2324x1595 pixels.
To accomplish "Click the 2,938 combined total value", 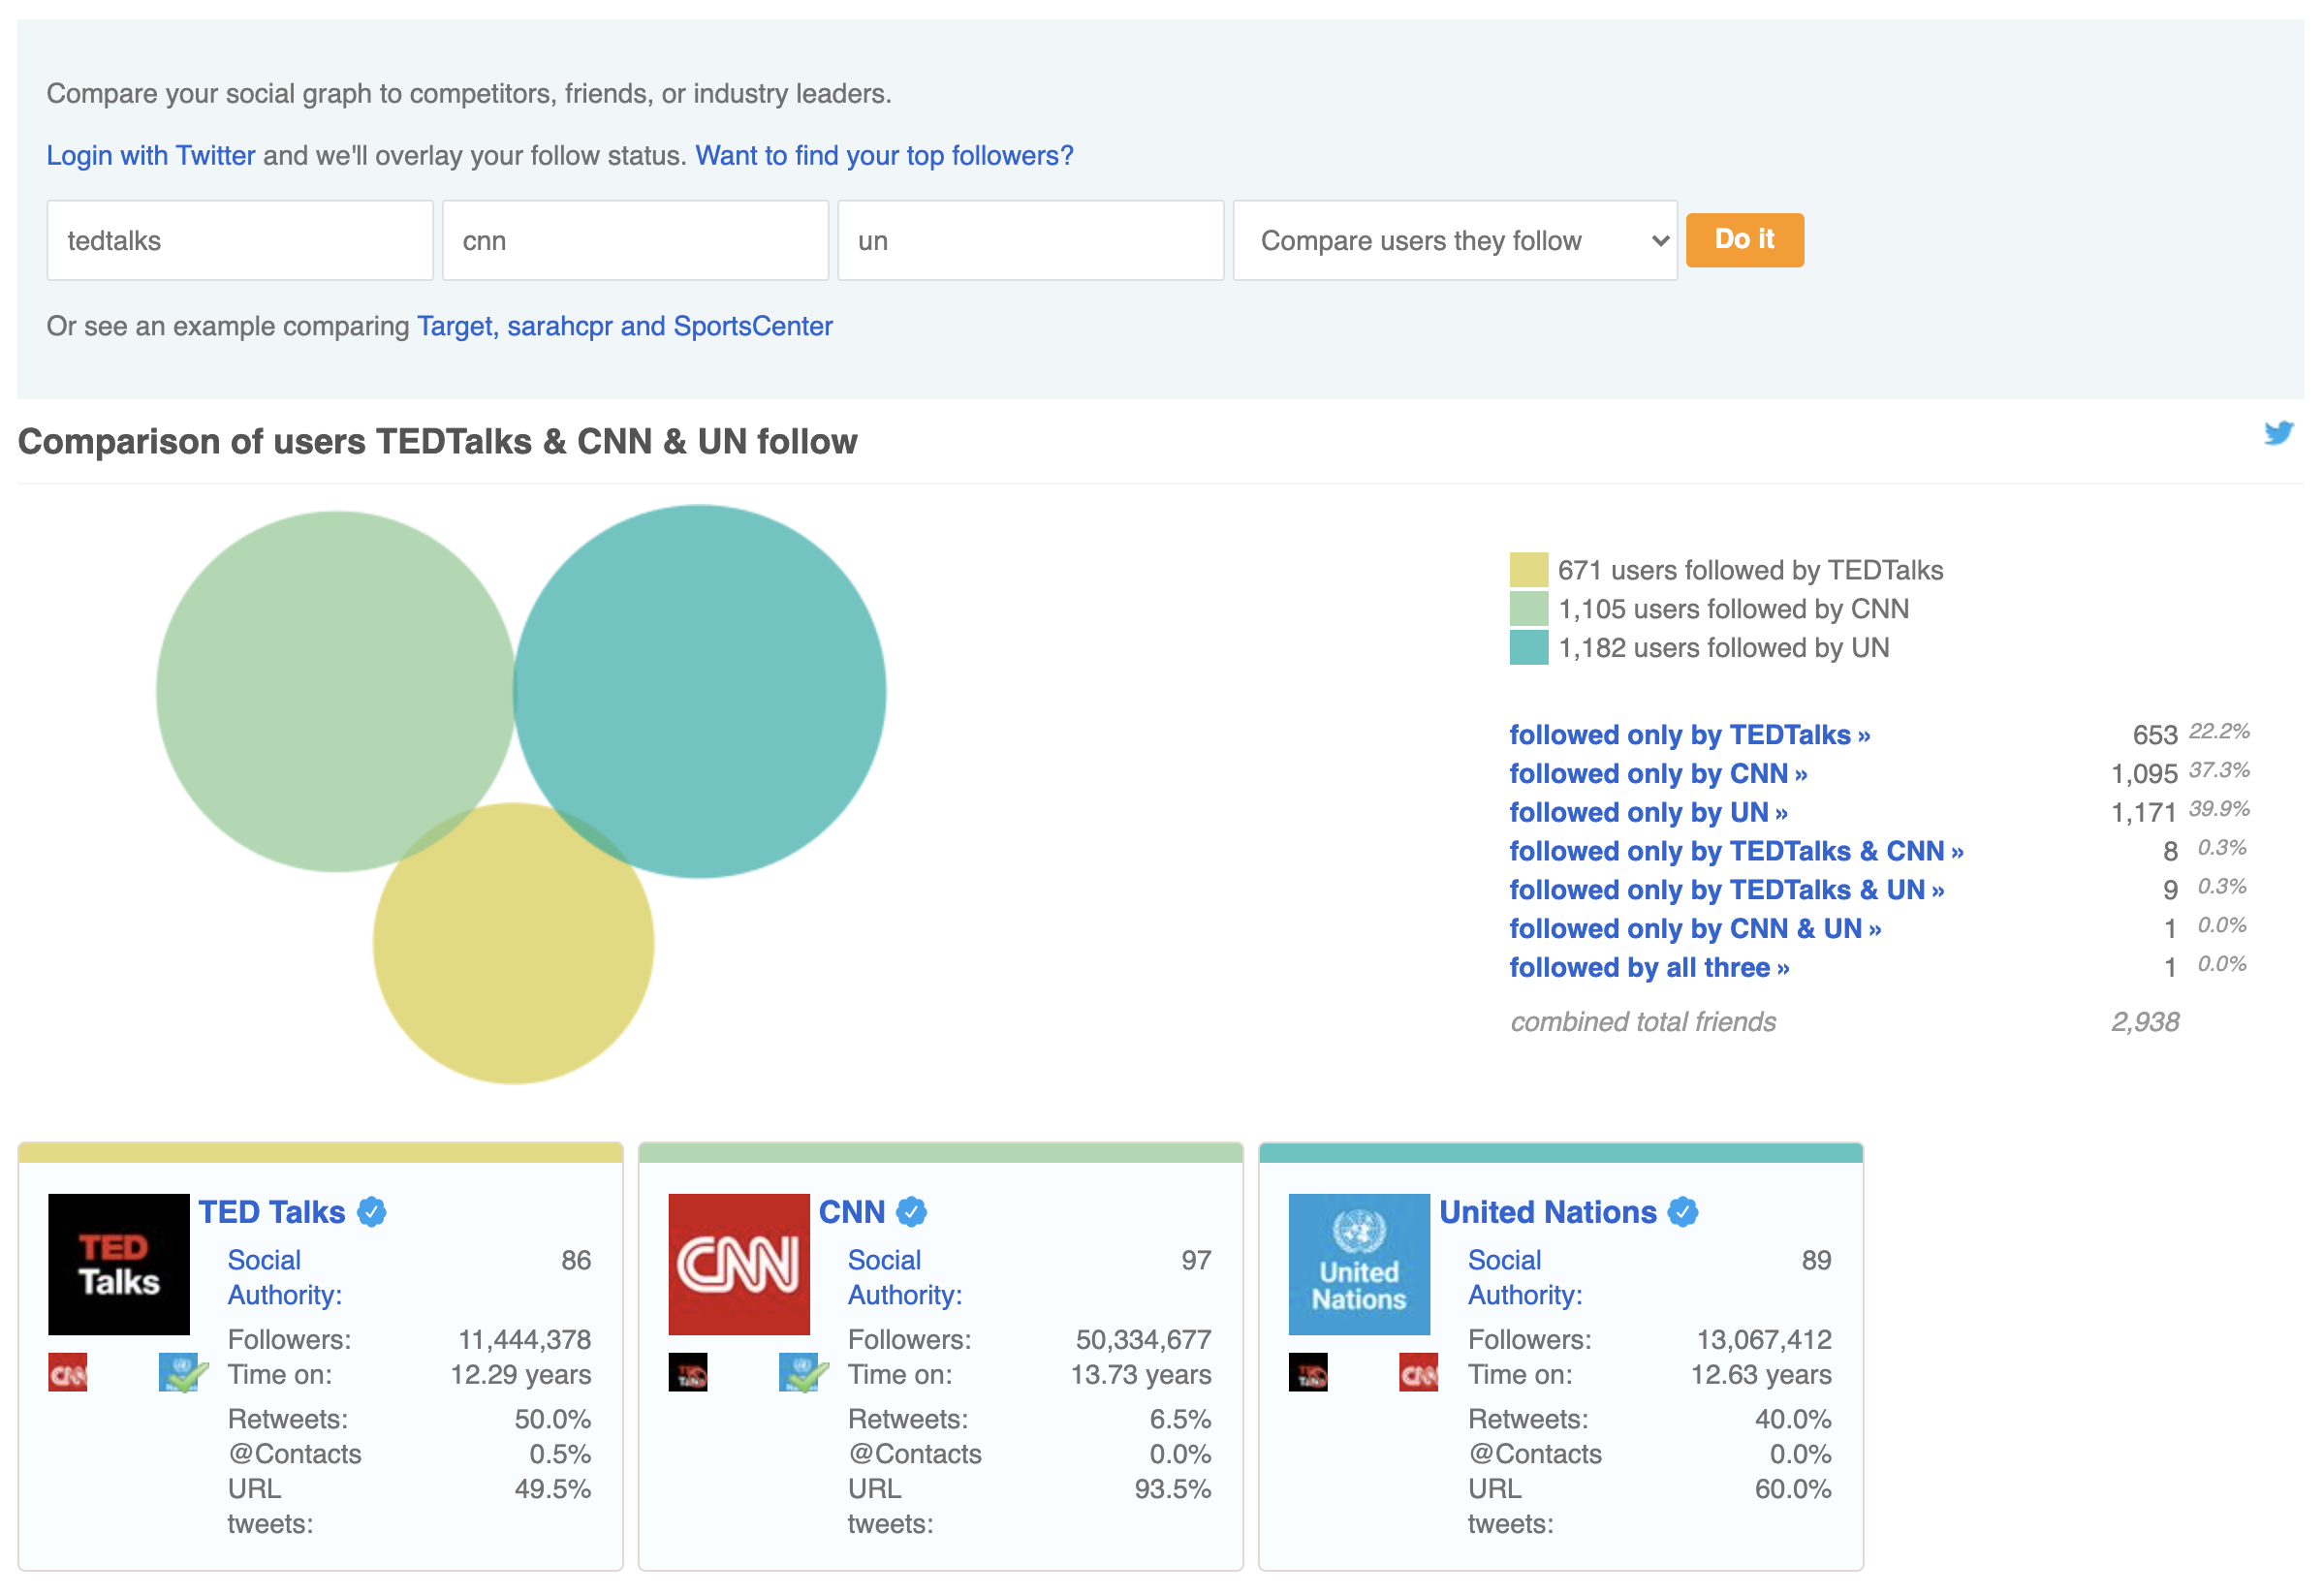I will [x=2145, y=1022].
